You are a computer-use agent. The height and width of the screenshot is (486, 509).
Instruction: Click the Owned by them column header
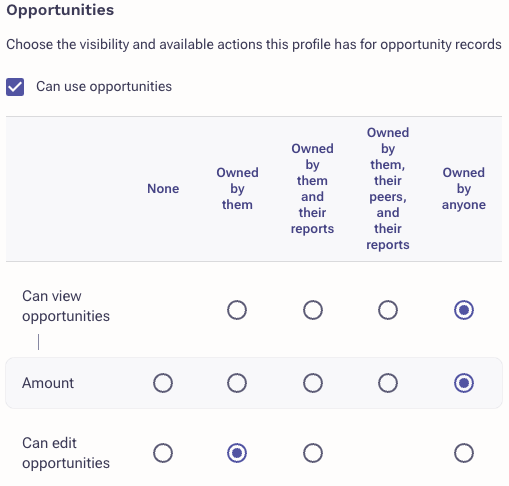pos(237,189)
